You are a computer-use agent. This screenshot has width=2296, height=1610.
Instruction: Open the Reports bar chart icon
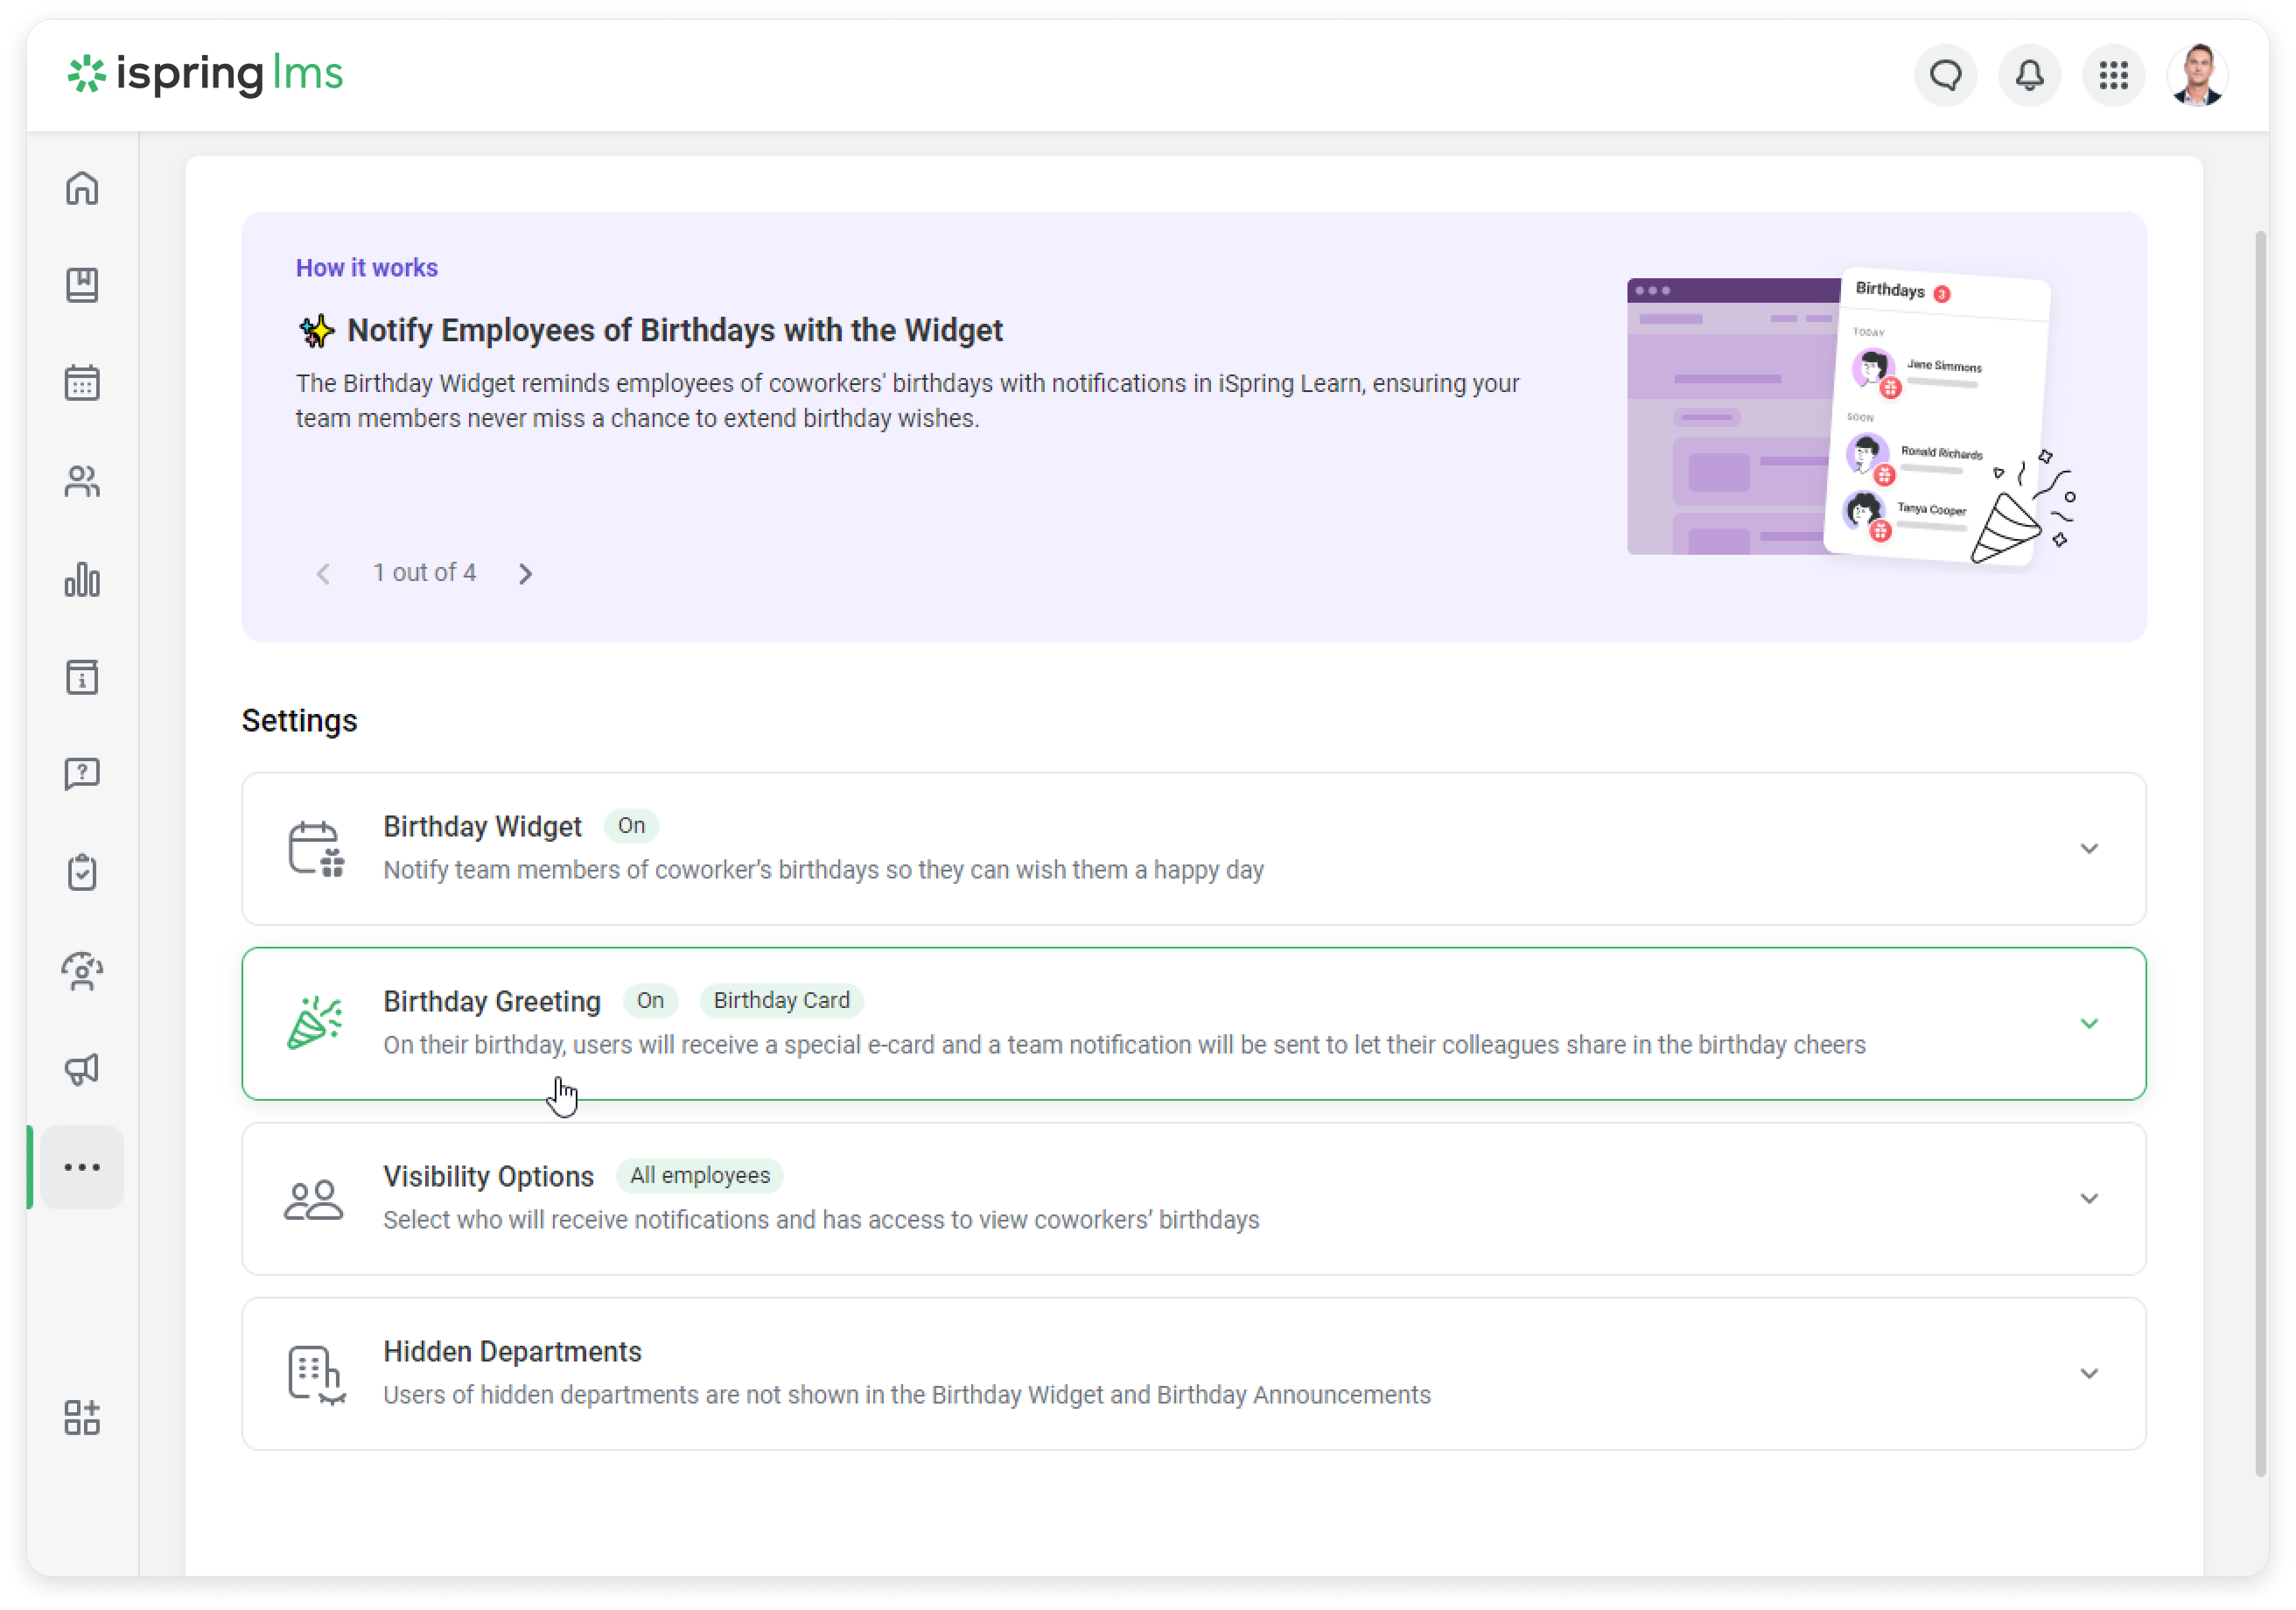[x=82, y=579]
